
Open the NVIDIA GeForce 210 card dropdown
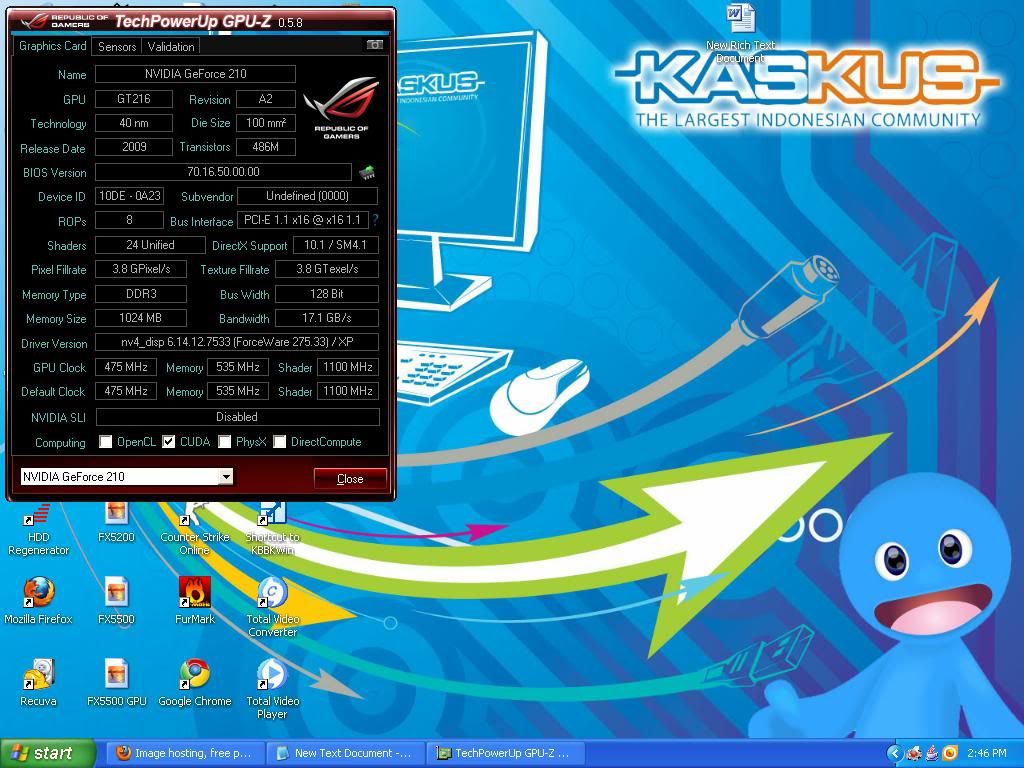[225, 477]
